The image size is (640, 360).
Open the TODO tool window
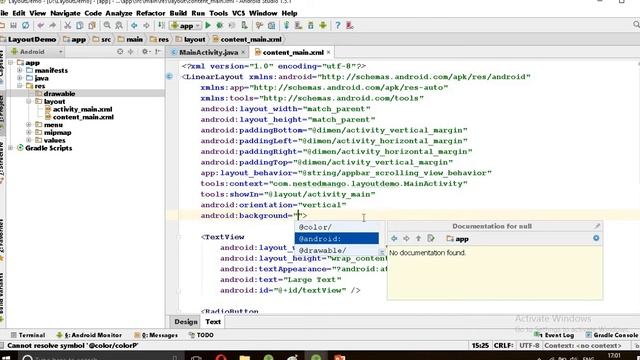(x=201, y=335)
